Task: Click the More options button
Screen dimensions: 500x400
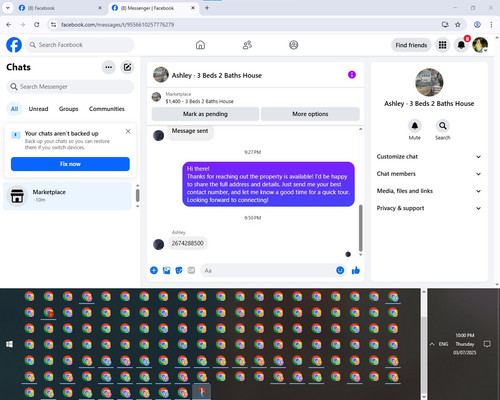Action: click(310, 114)
